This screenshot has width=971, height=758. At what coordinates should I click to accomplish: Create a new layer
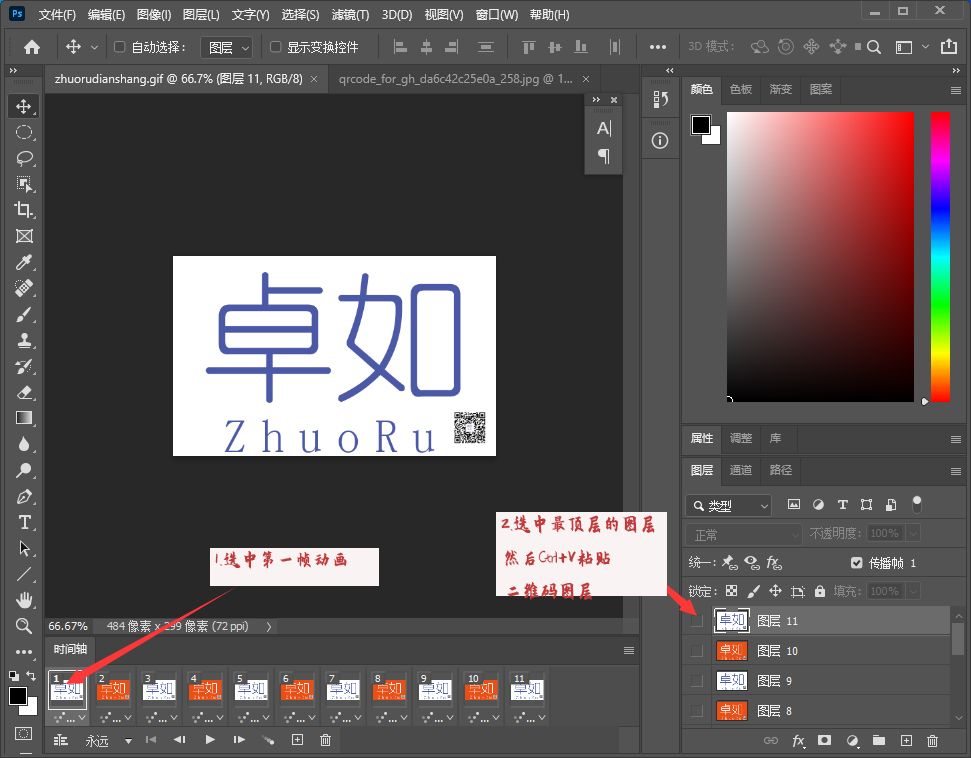[905, 740]
